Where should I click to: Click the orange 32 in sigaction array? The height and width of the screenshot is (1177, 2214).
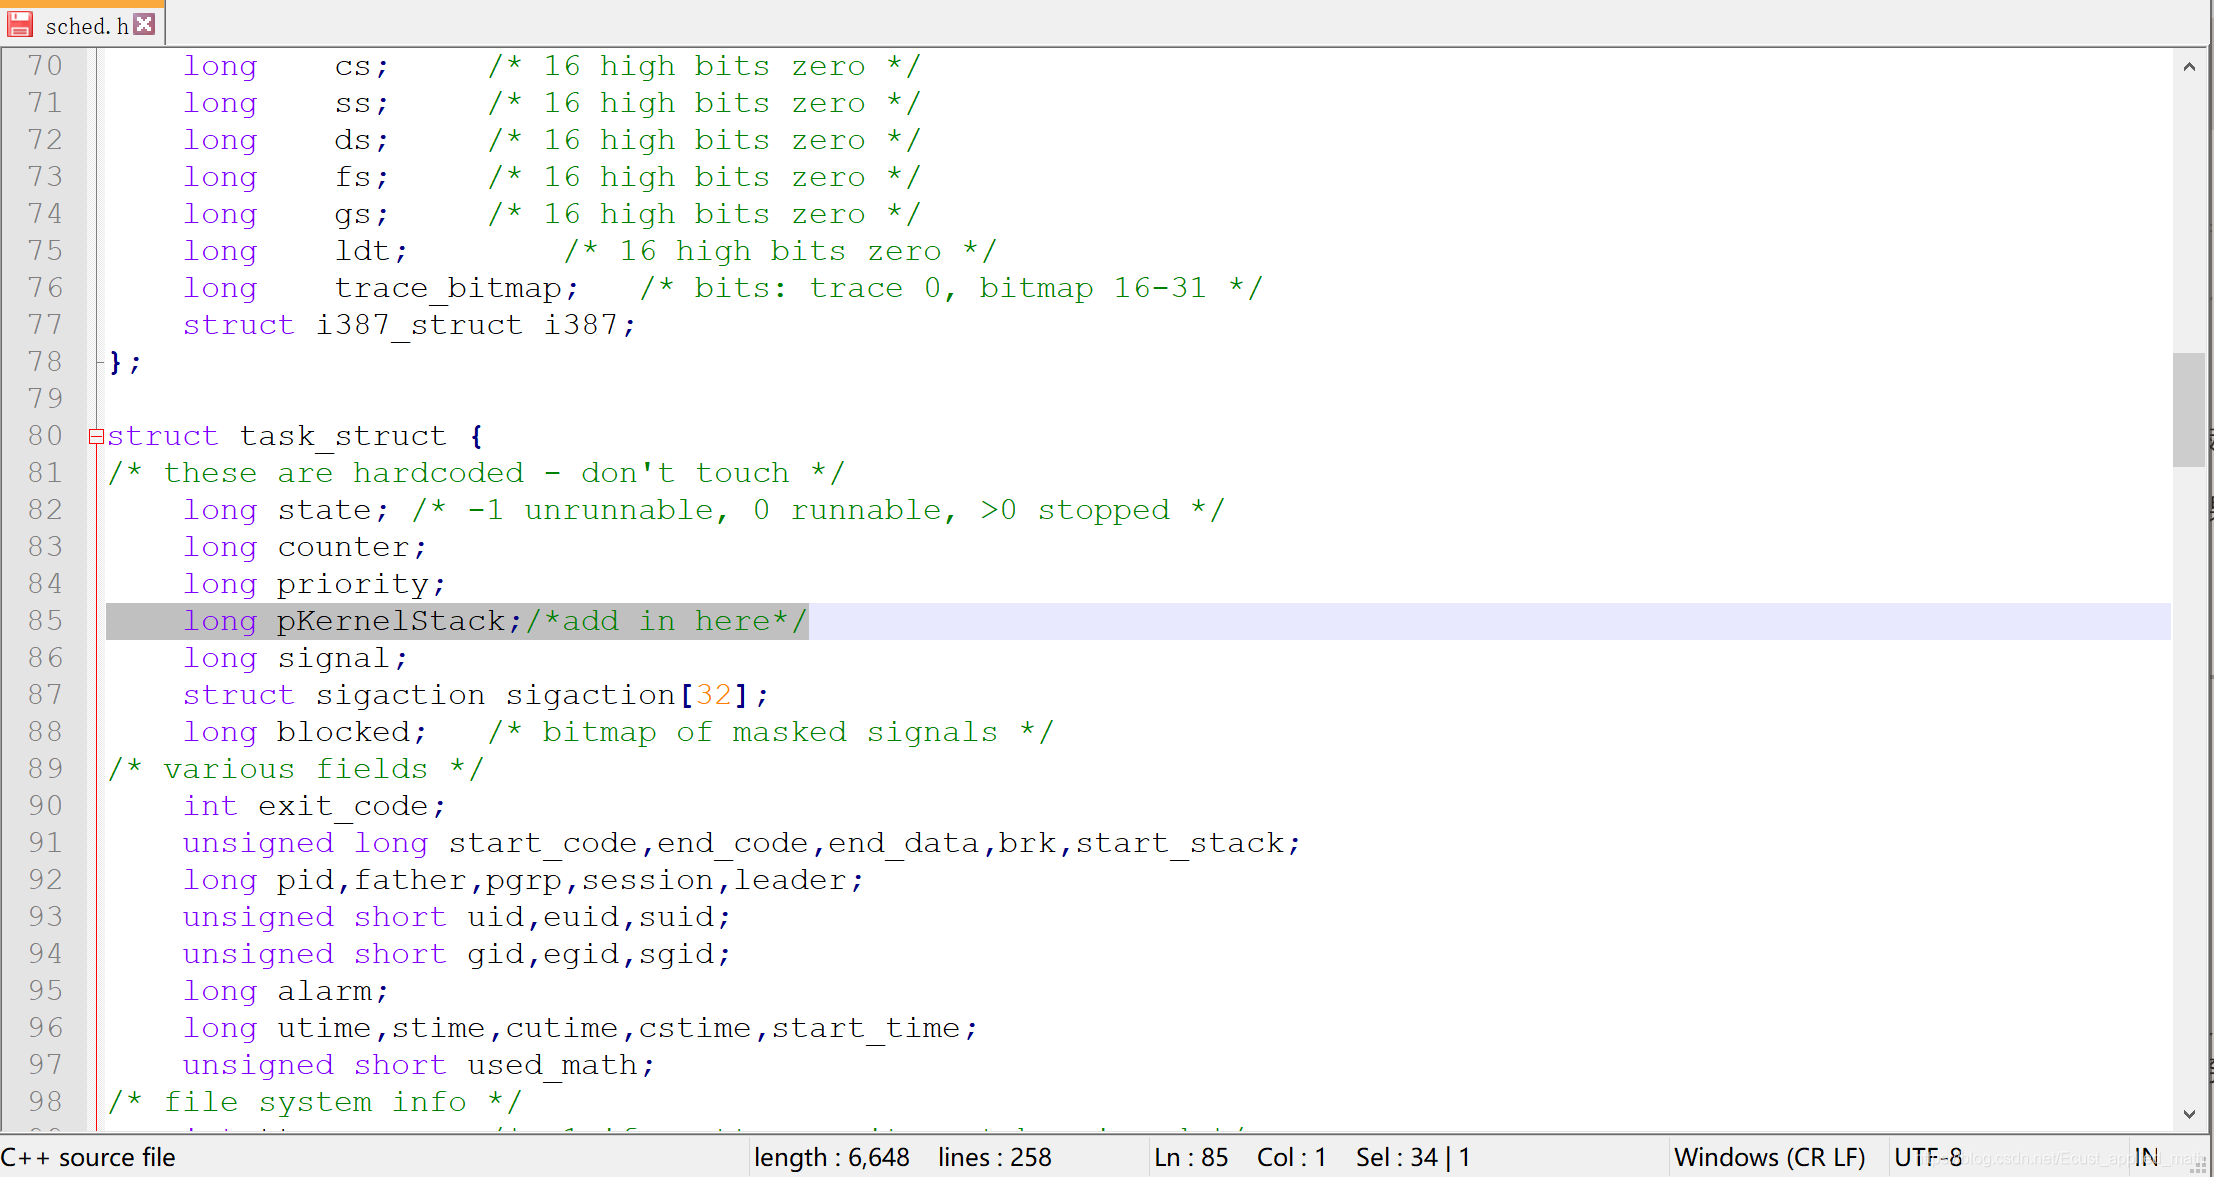[714, 695]
